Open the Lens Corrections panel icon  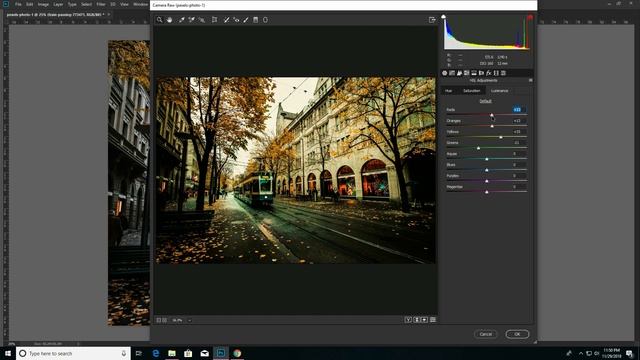click(x=481, y=73)
